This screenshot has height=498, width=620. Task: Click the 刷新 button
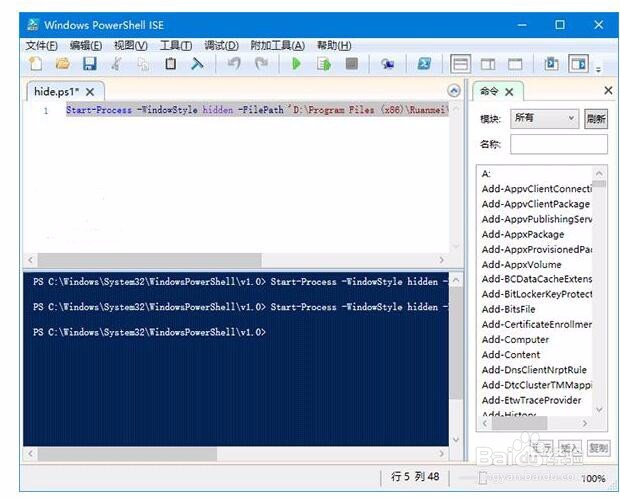596,119
